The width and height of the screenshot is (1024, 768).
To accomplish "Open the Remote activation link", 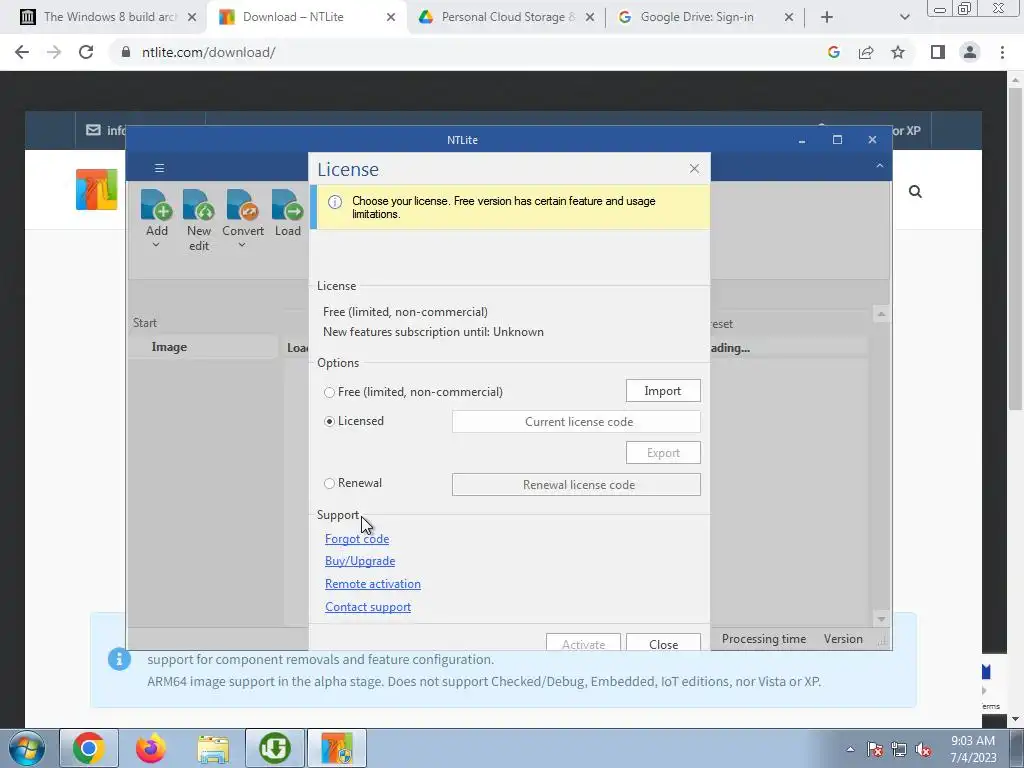I will [373, 584].
